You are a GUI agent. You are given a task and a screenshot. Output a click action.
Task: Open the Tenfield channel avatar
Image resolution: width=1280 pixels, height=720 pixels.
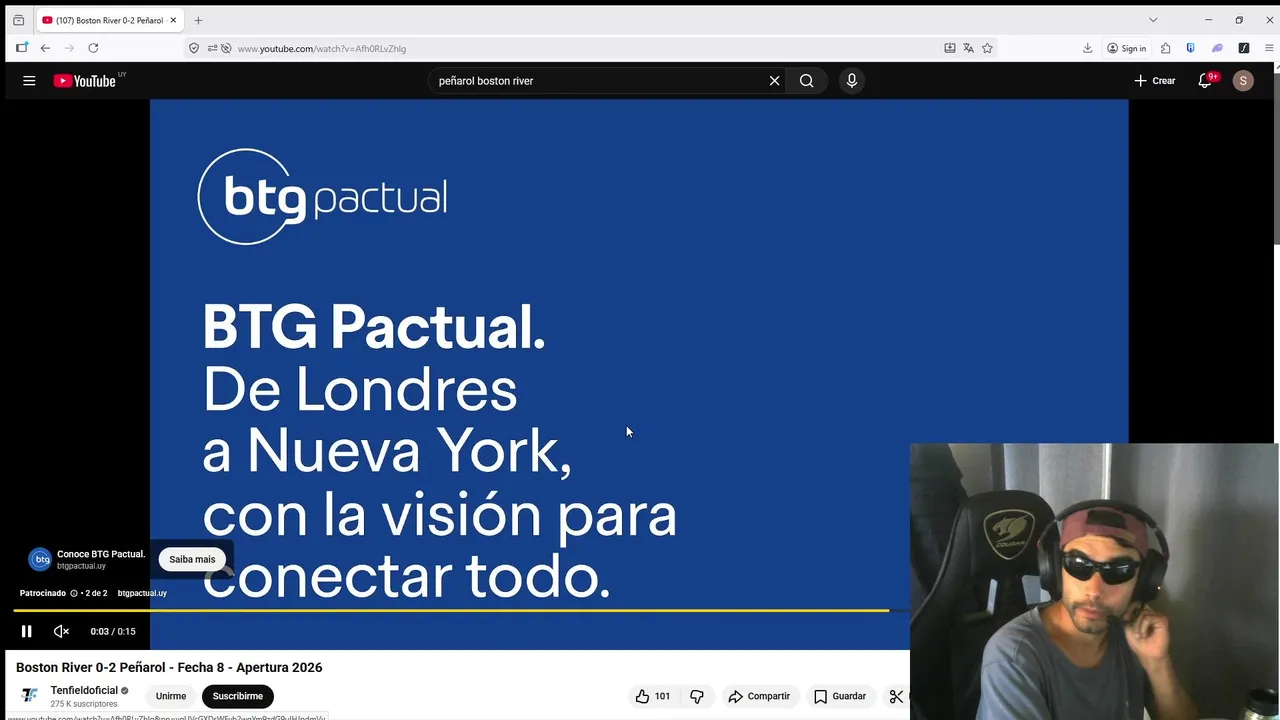coord(30,695)
